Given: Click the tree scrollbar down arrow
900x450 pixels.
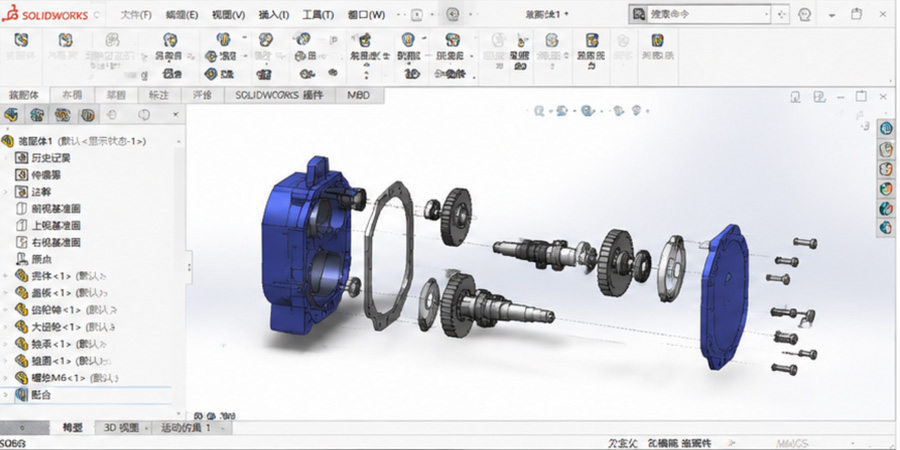Looking at the screenshot, I should point(179,413).
